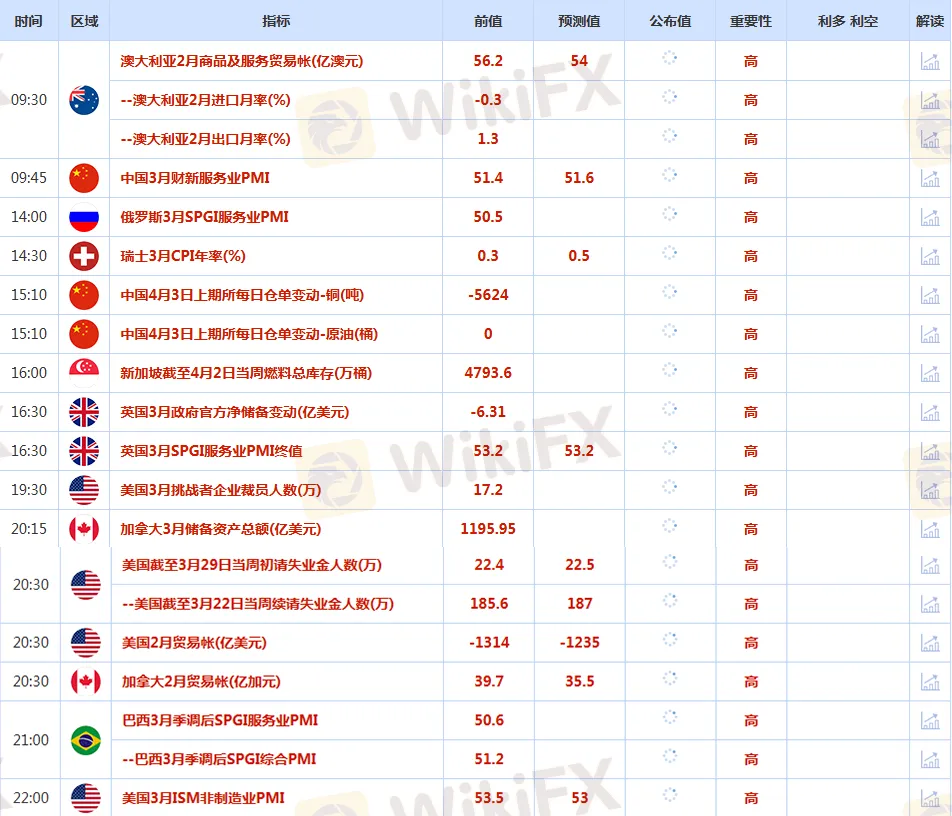The width and height of the screenshot is (952, 816).
Task: Click the Russian flag icon
Action: pyautogui.click(x=84, y=217)
